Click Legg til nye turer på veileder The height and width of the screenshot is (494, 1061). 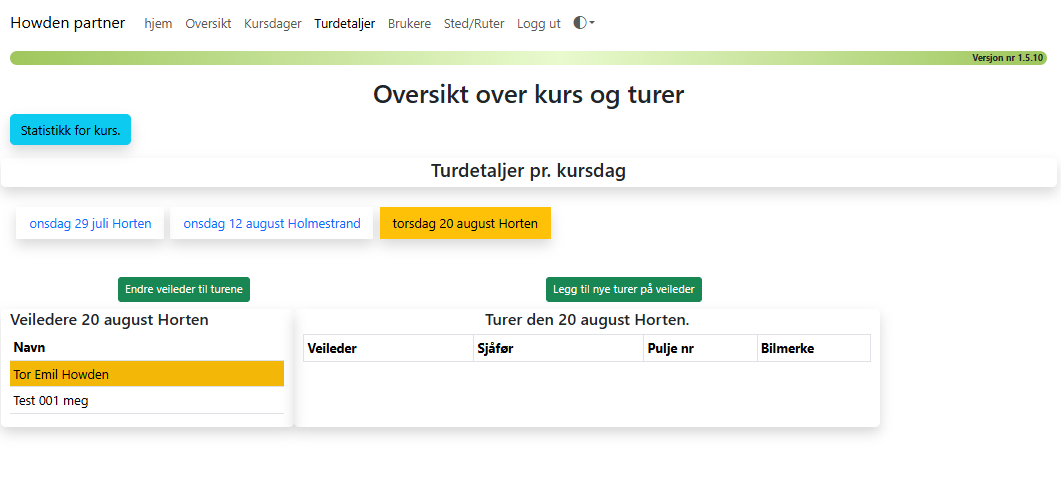624,289
